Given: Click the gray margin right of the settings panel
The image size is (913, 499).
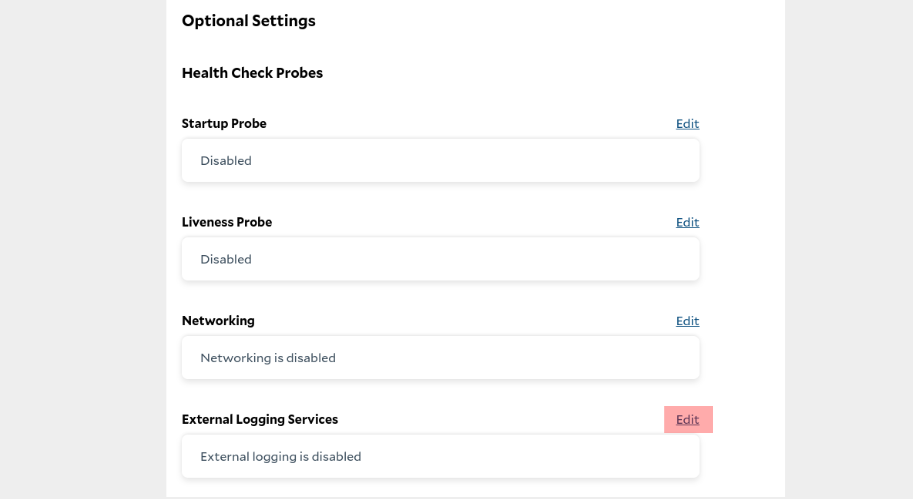Looking at the screenshot, I should [x=848, y=250].
